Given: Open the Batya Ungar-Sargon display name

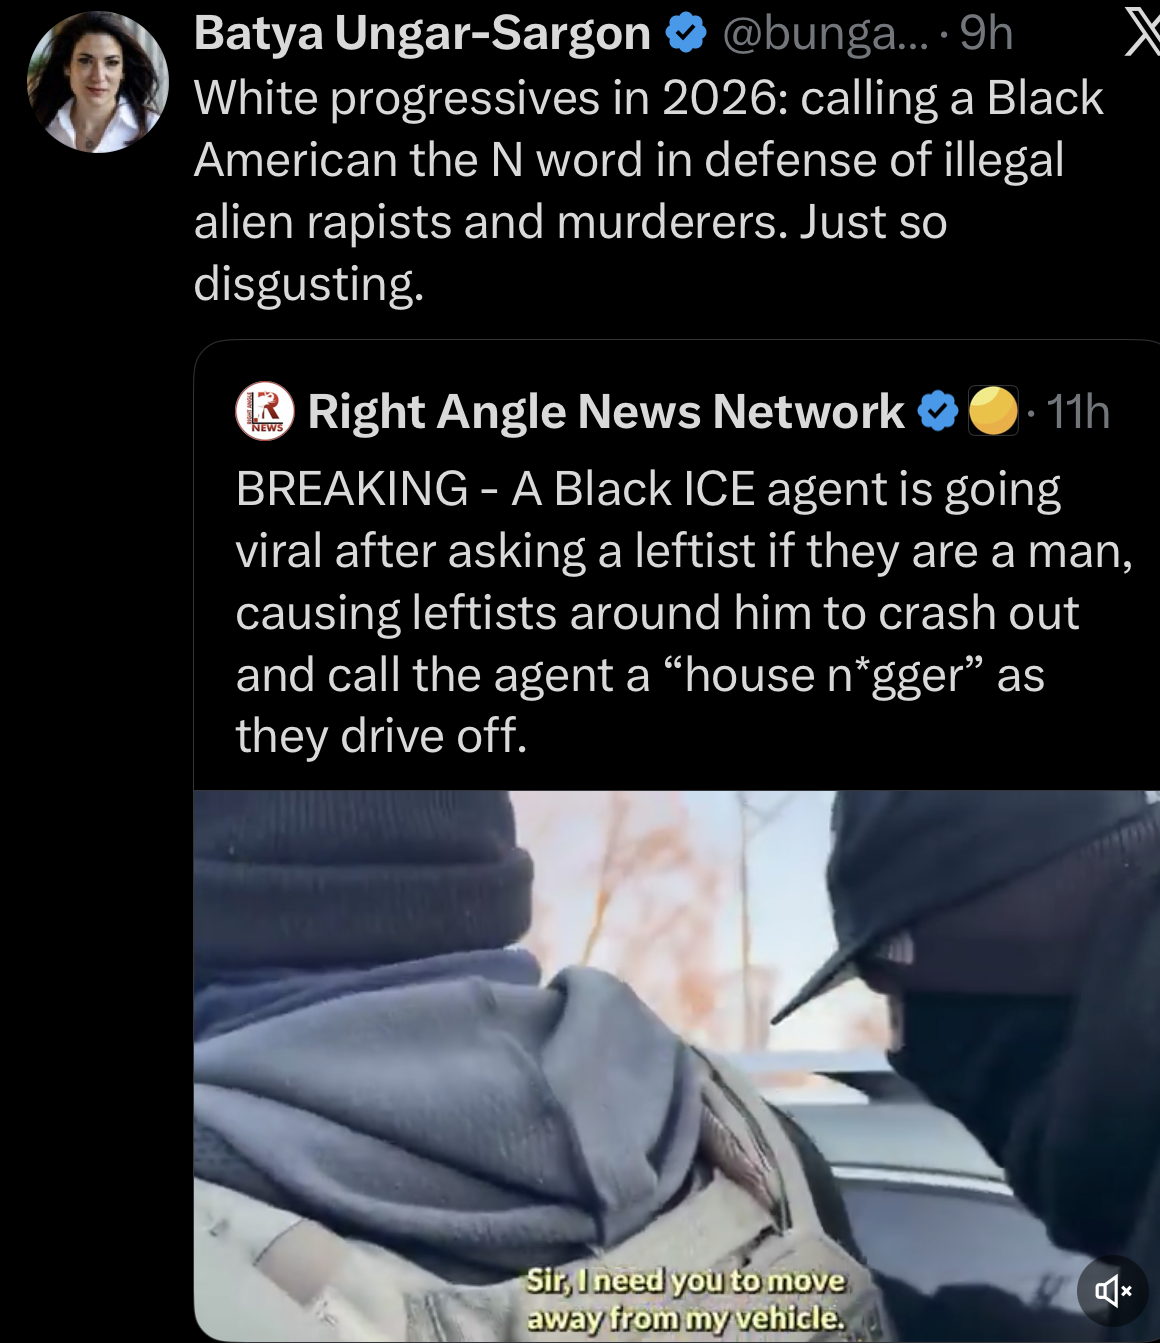Looking at the screenshot, I should point(422,34).
